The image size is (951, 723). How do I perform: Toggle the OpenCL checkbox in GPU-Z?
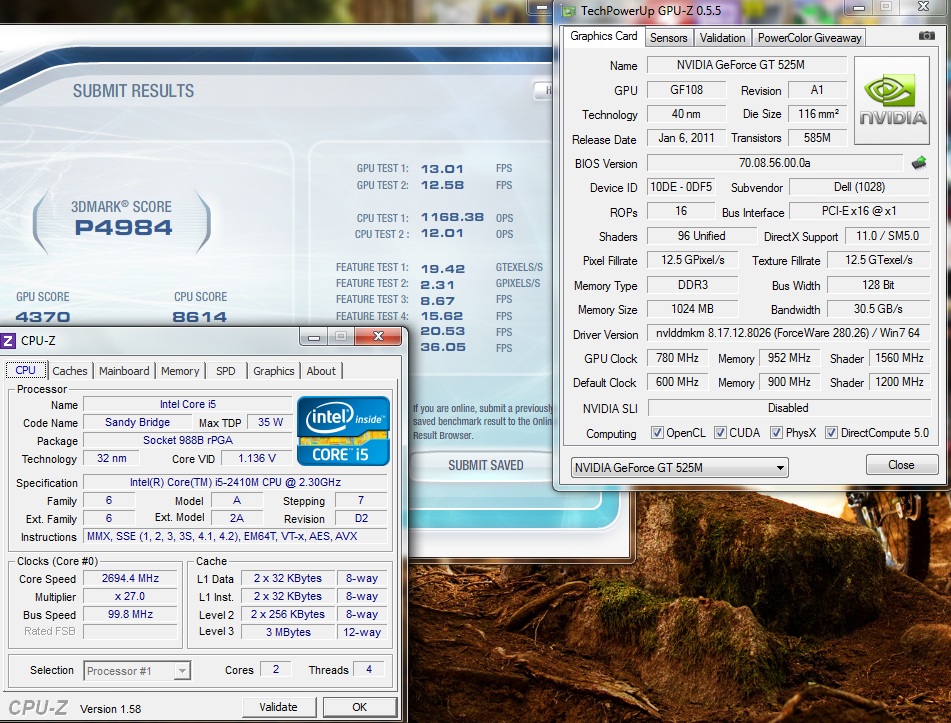click(657, 432)
